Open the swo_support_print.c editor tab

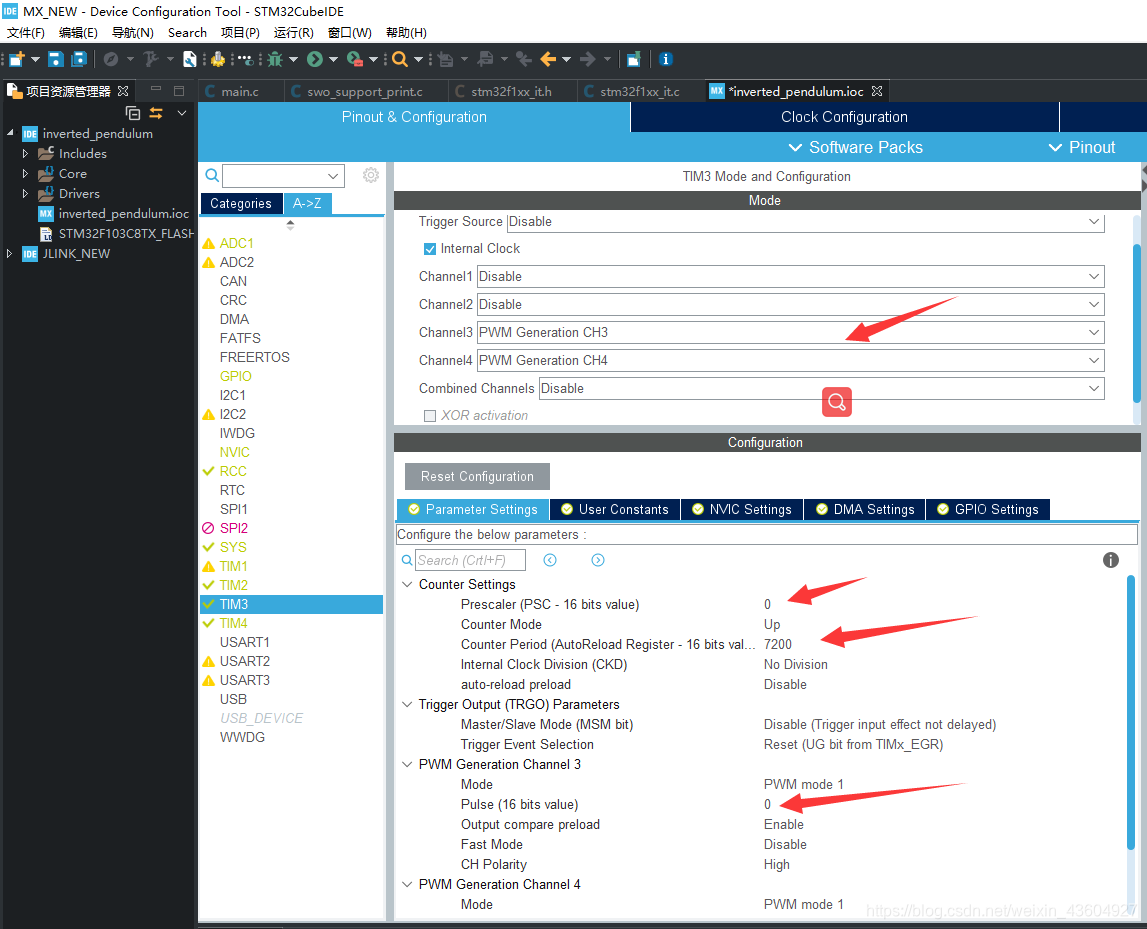[x=364, y=91]
